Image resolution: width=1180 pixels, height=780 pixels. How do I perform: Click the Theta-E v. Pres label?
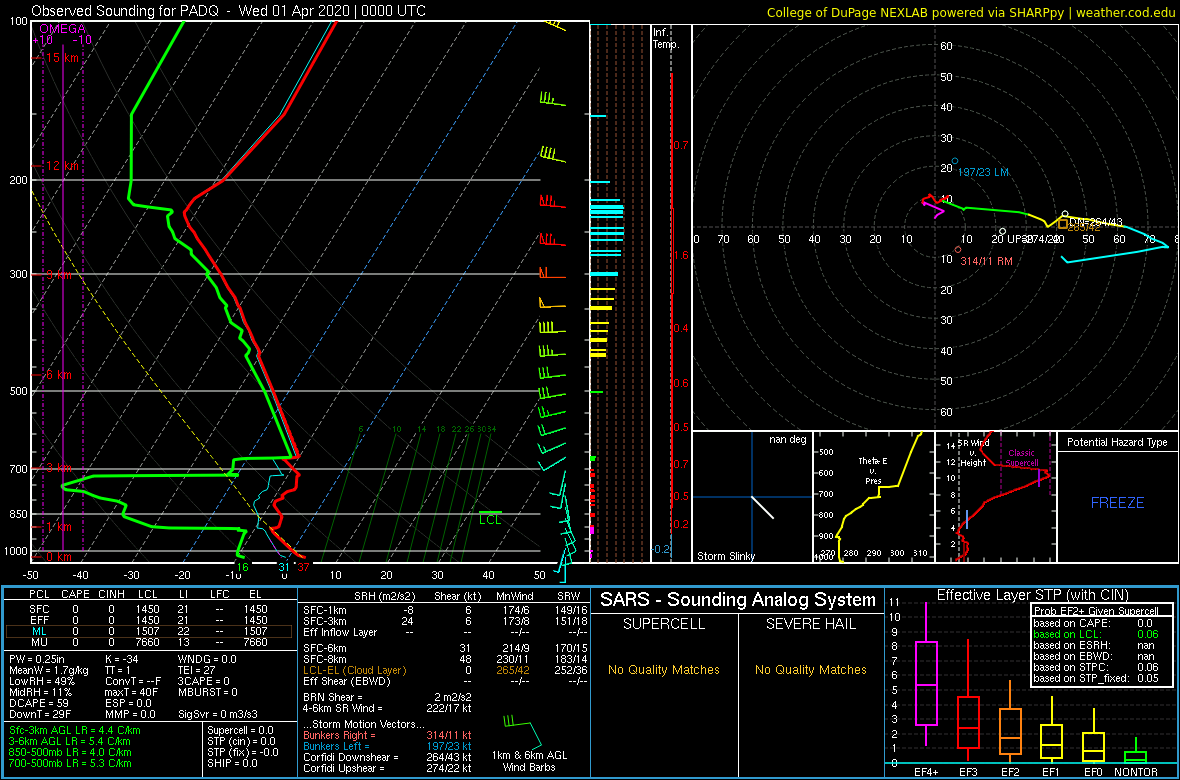click(x=874, y=471)
